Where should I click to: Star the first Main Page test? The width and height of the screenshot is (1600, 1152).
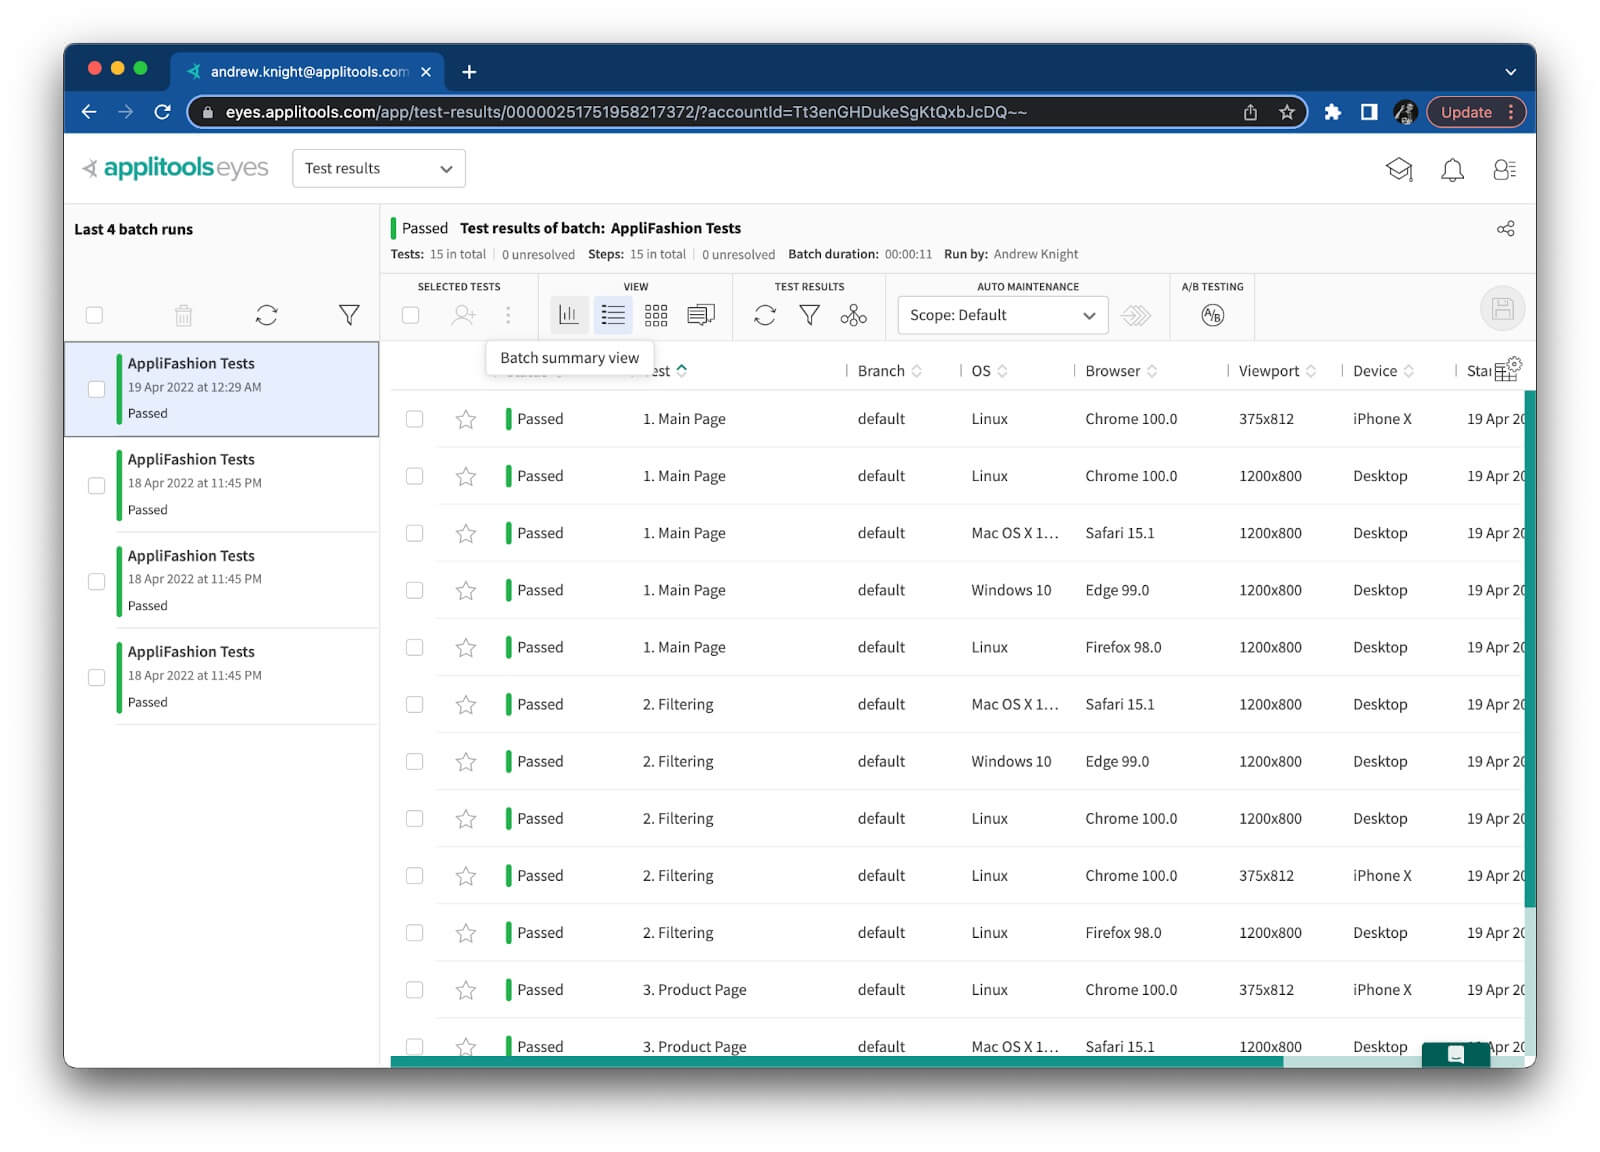(x=466, y=419)
